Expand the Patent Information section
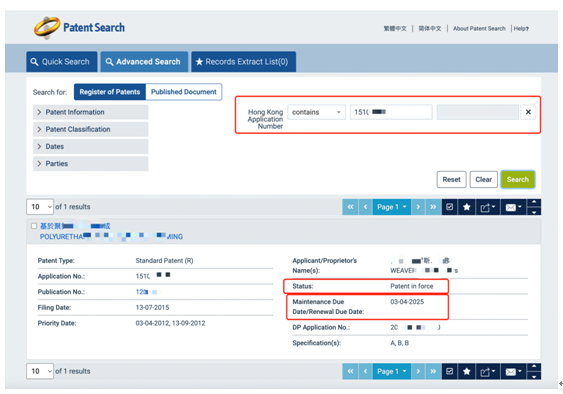This screenshot has height=394, width=563. point(90,112)
